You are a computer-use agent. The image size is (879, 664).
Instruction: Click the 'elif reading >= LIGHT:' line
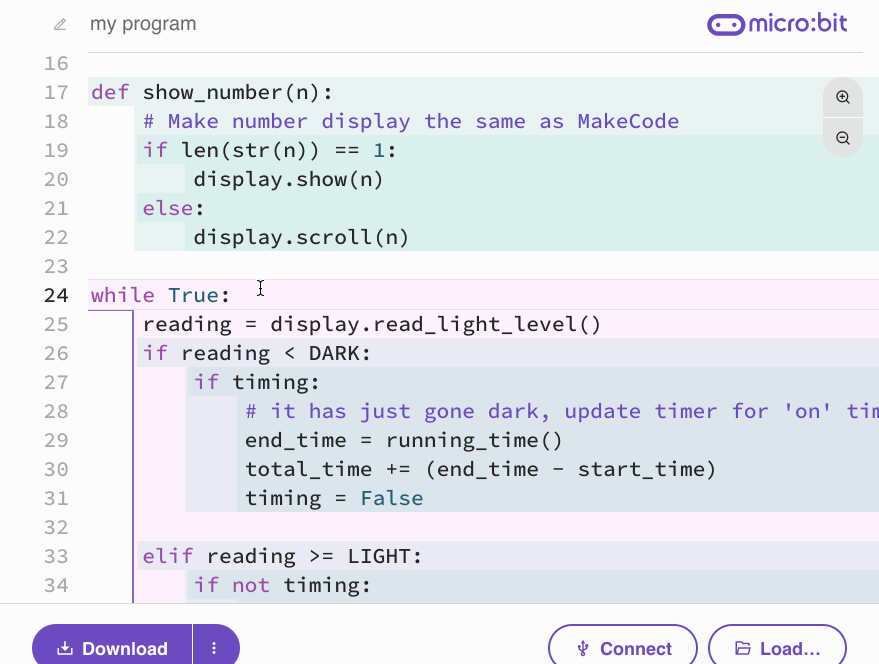tap(280, 556)
